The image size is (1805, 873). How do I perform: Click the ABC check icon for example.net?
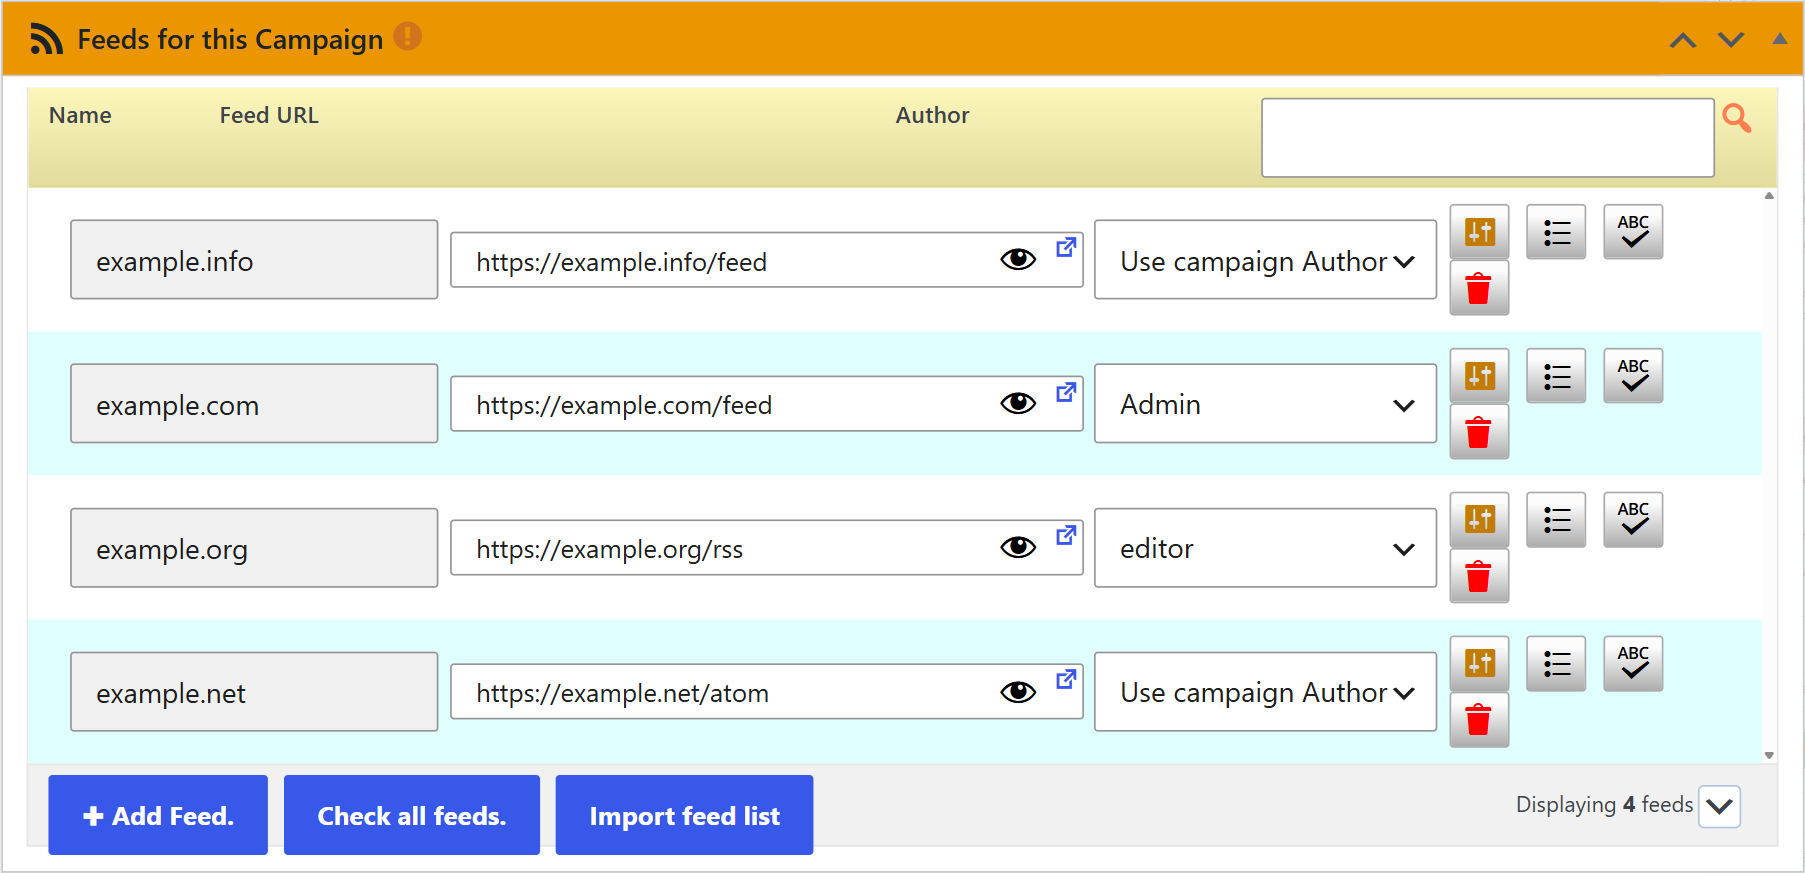pyautogui.click(x=1633, y=664)
